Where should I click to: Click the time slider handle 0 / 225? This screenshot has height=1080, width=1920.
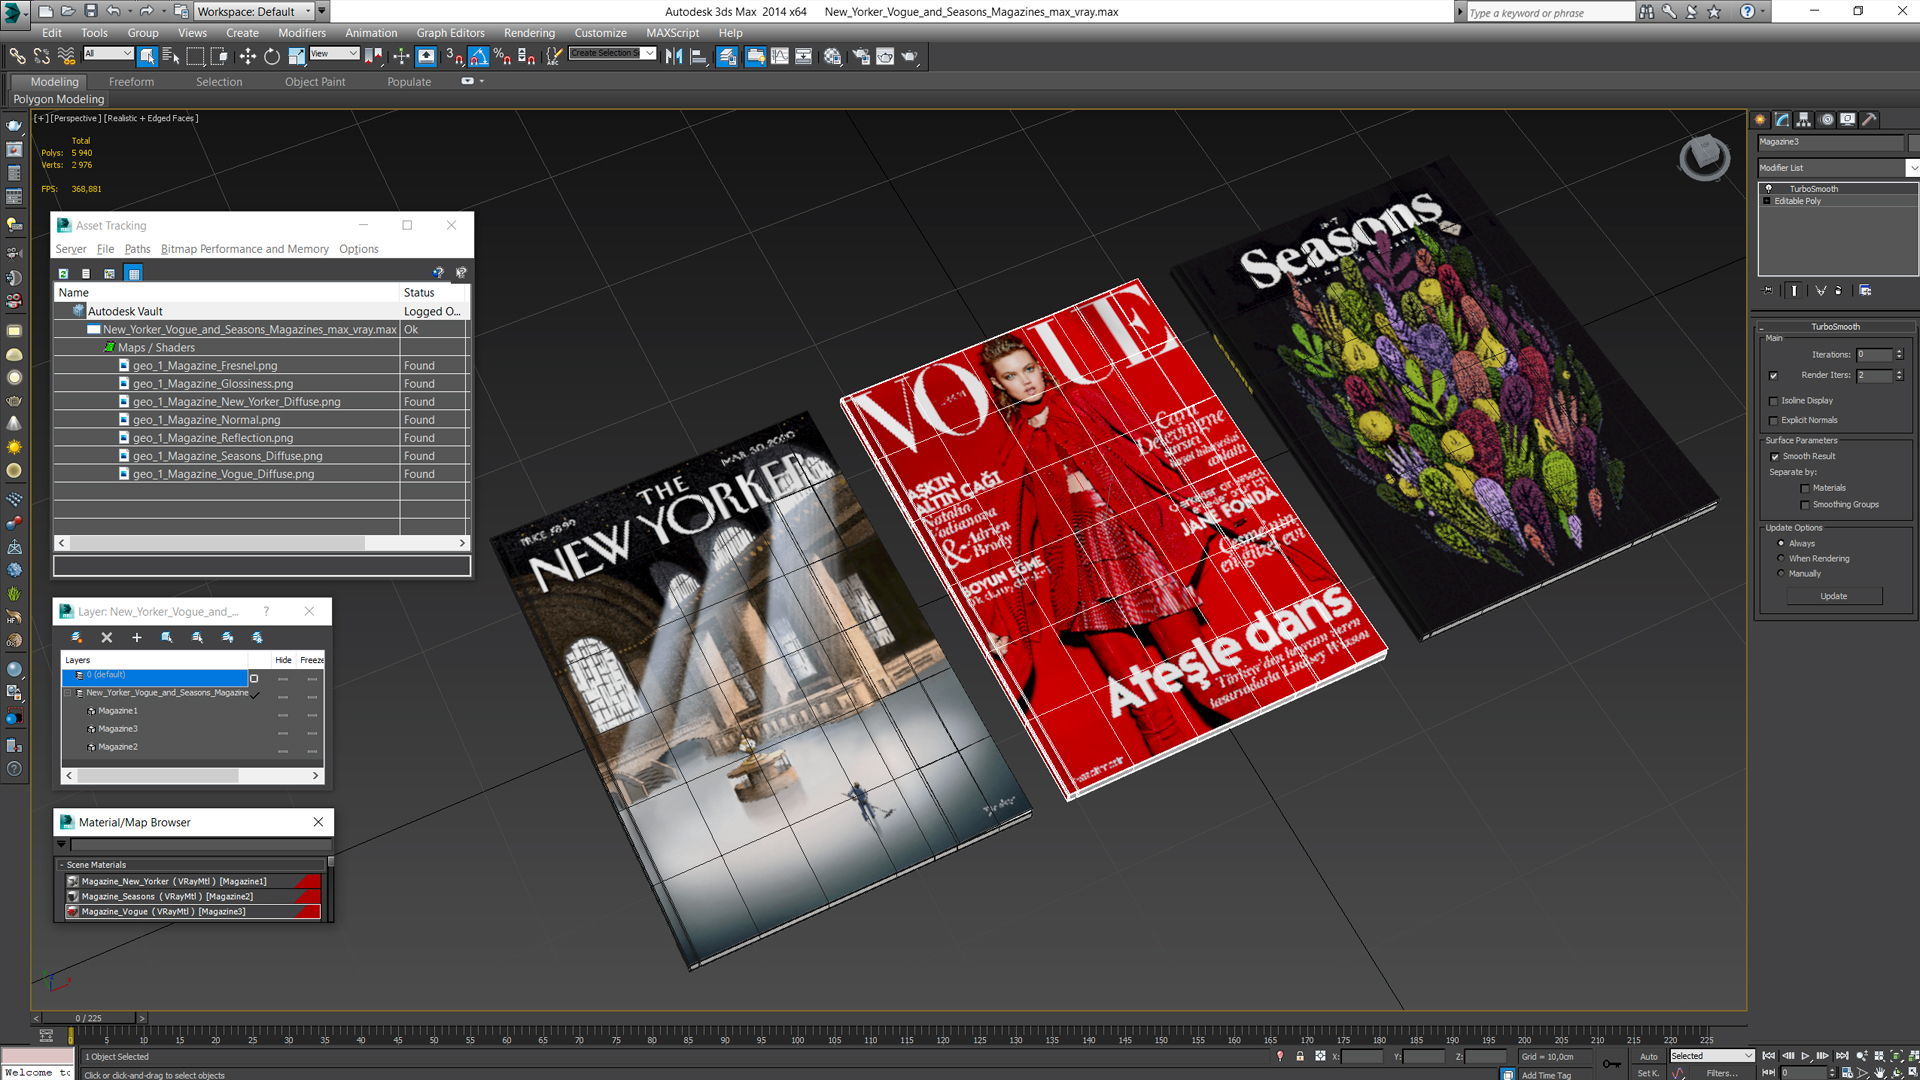click(88, 1018)
